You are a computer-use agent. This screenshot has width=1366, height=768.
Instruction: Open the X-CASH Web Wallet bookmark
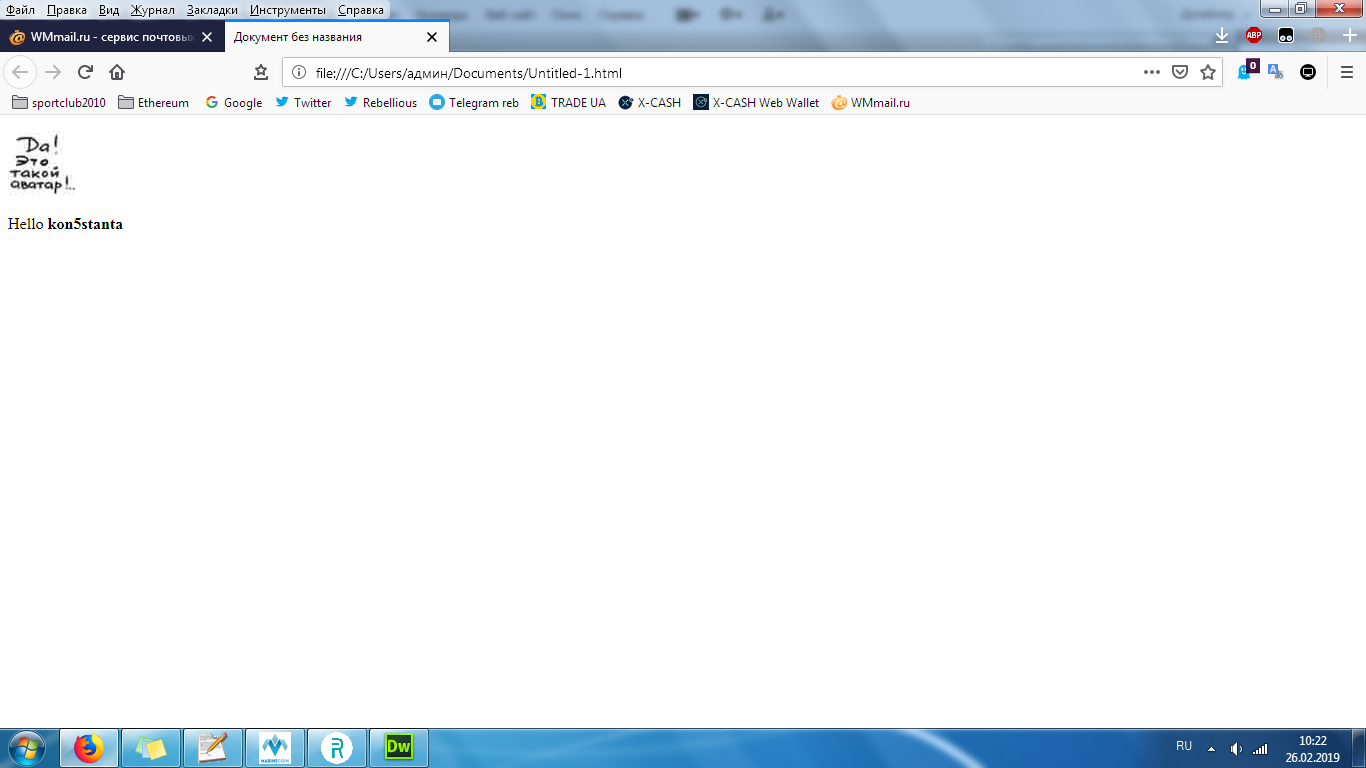756,102
